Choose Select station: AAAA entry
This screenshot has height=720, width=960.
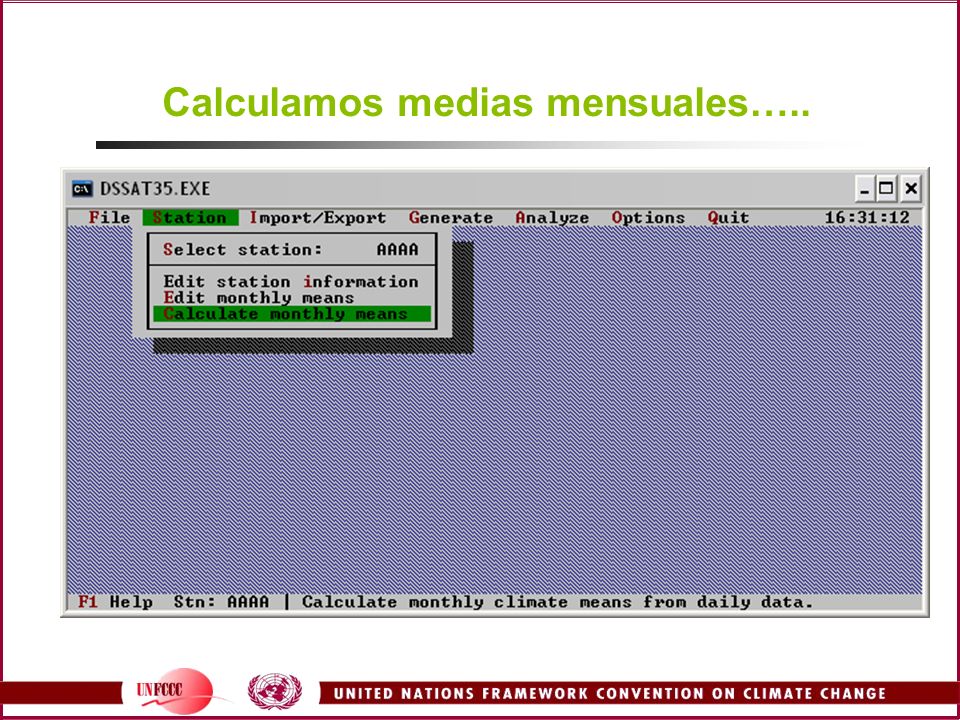(x=291, y=250)
